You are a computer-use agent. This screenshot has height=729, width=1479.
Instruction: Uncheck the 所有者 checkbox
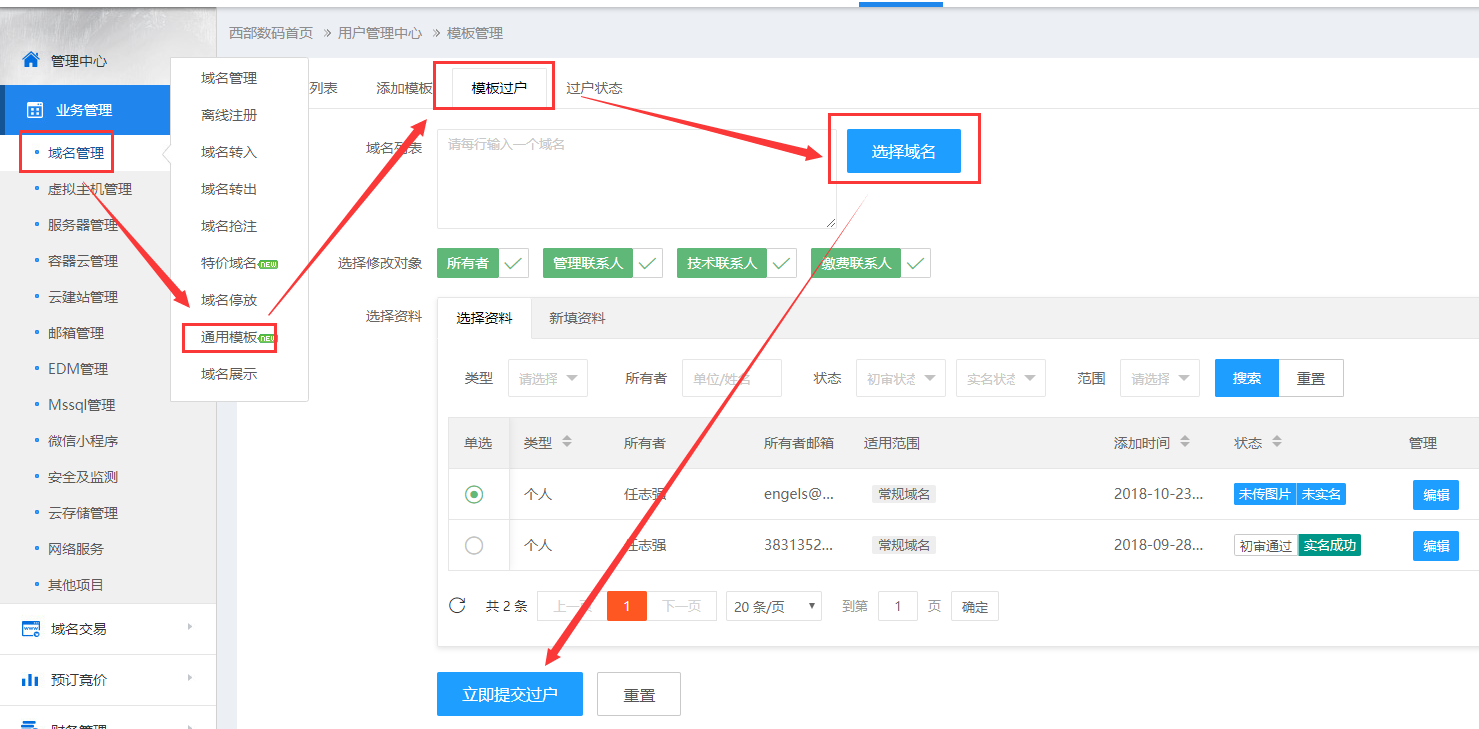(514, 264)
